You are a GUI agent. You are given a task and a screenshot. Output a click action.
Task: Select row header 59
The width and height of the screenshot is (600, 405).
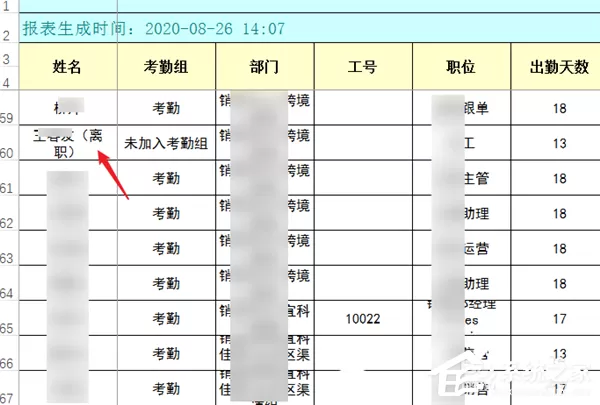pos(9,108)
